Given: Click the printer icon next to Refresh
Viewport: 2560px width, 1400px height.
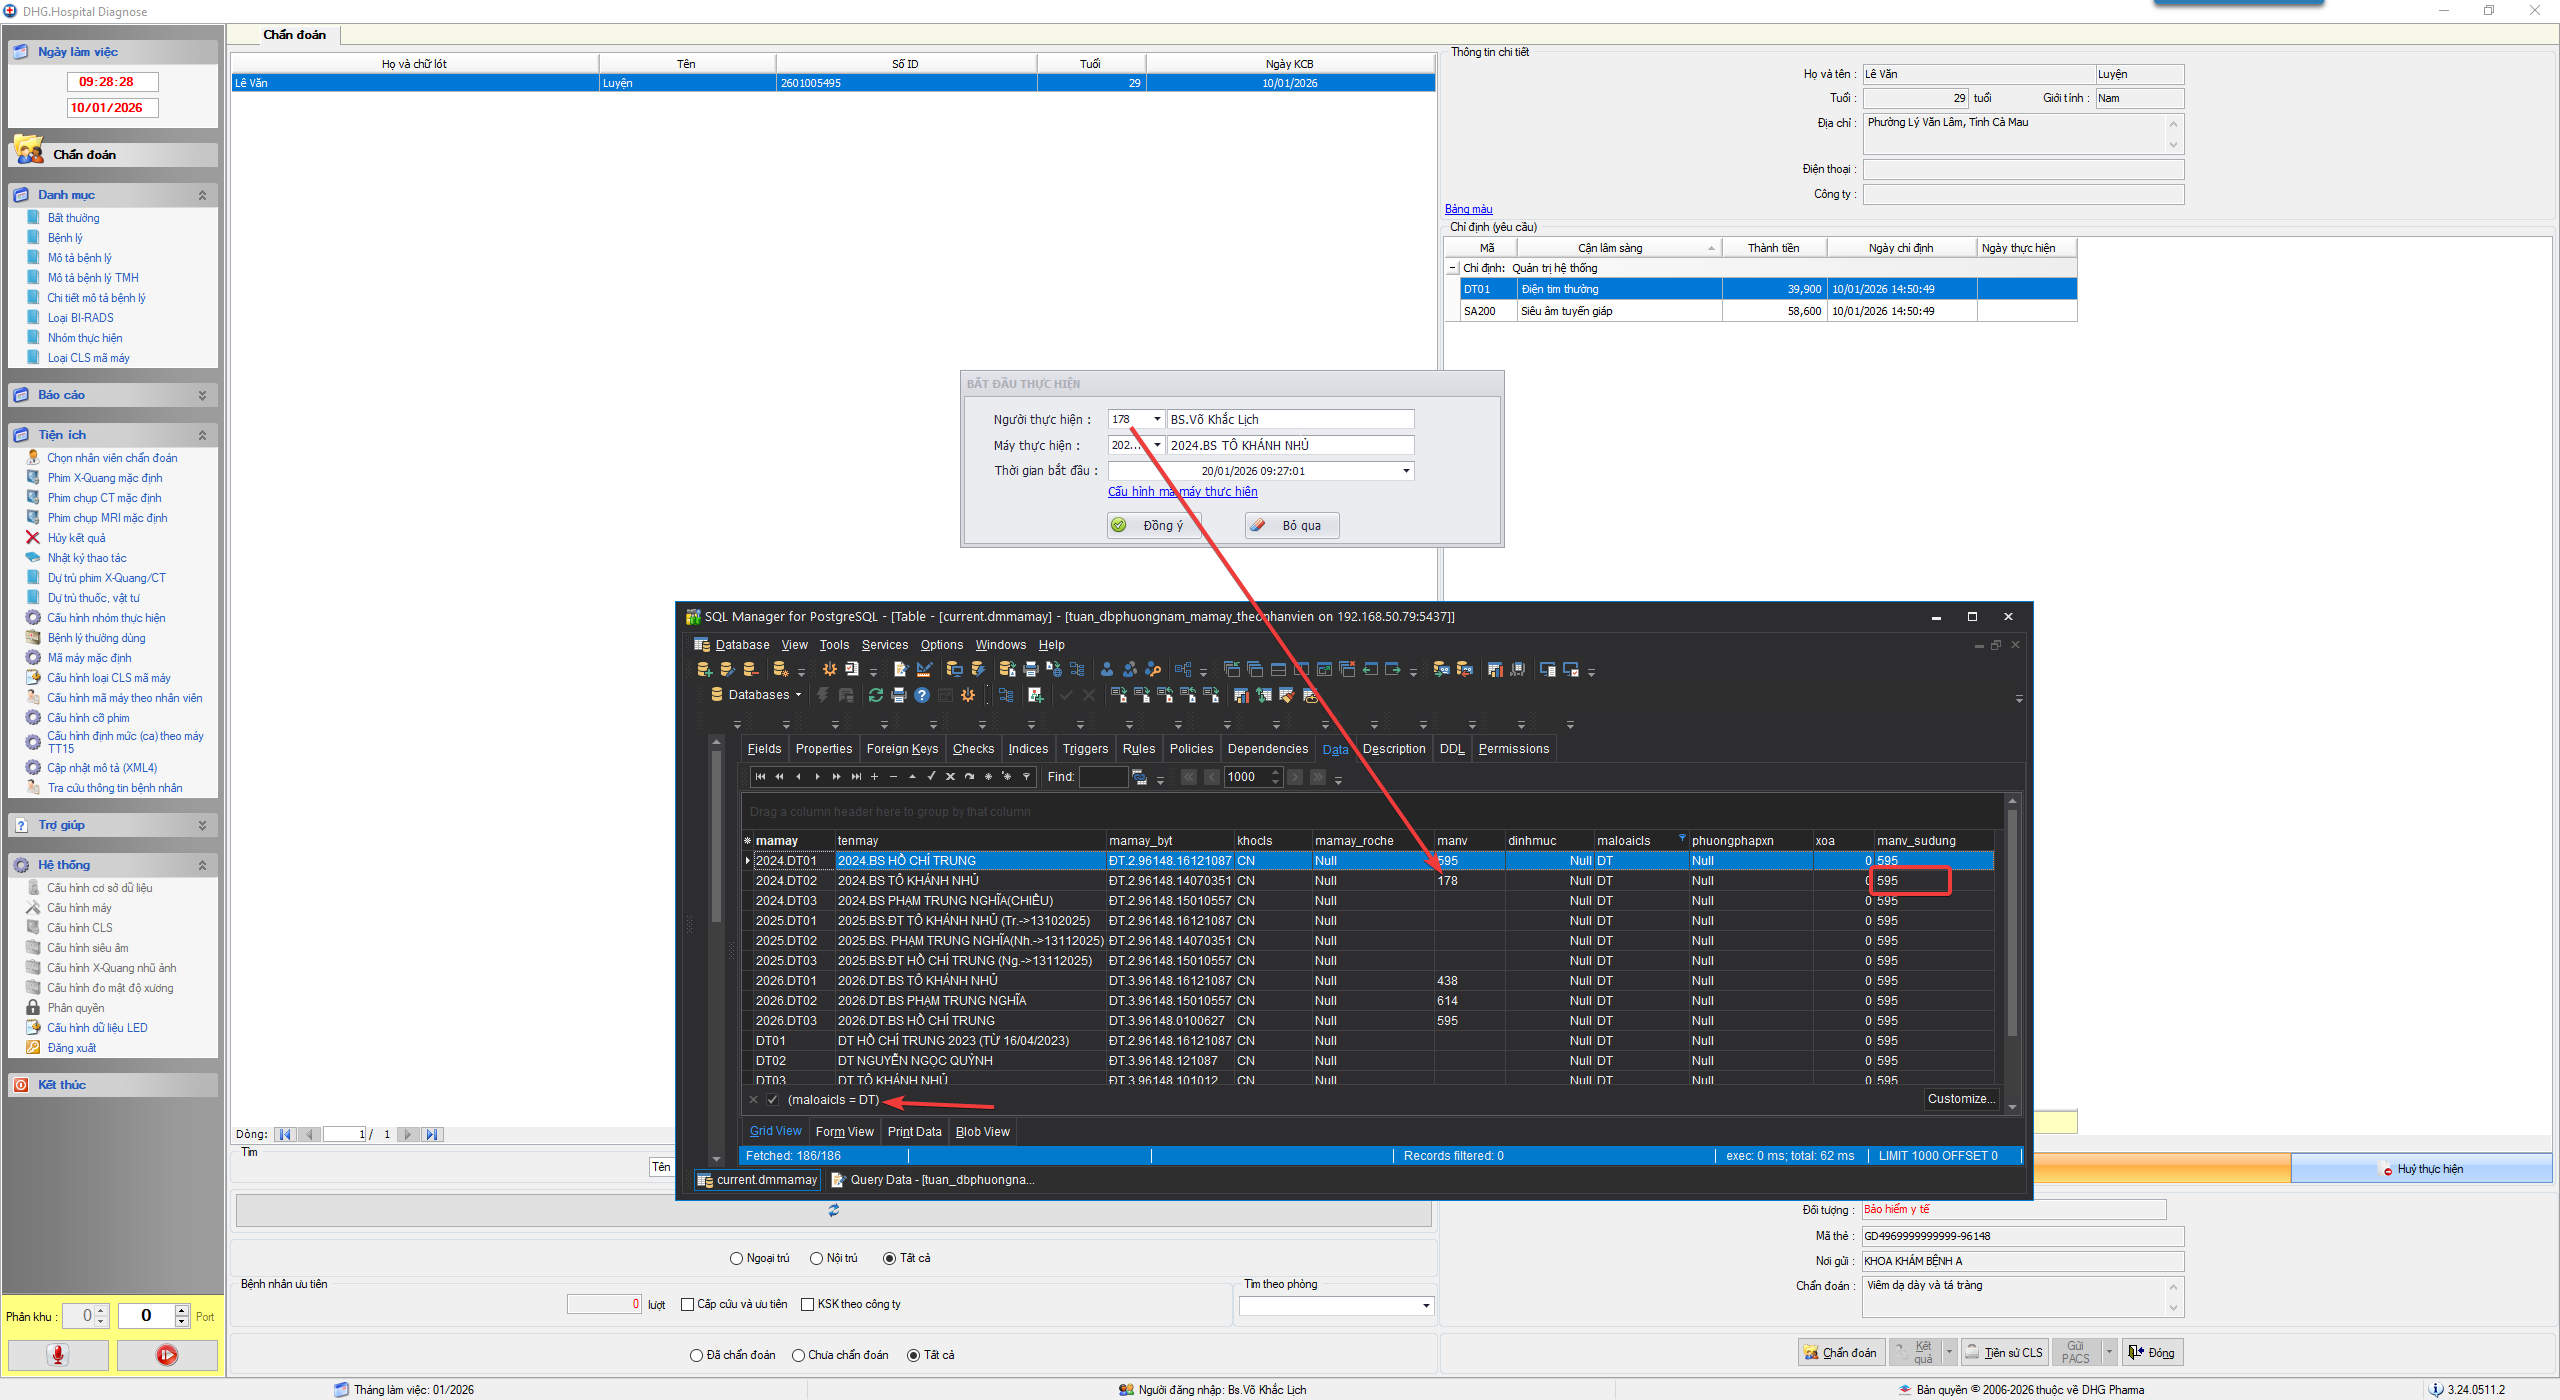Looking at the screenshot, I should (x=898, y=695).
